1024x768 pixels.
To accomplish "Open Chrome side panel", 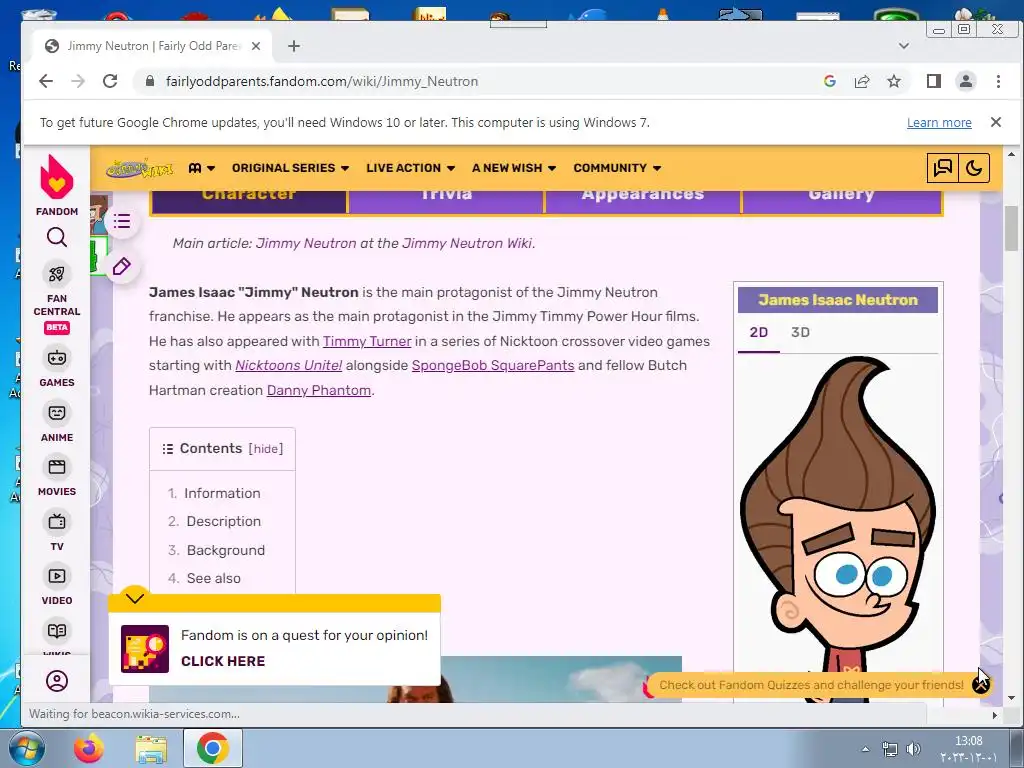I will pyautogui.click(x=934, y=81).
